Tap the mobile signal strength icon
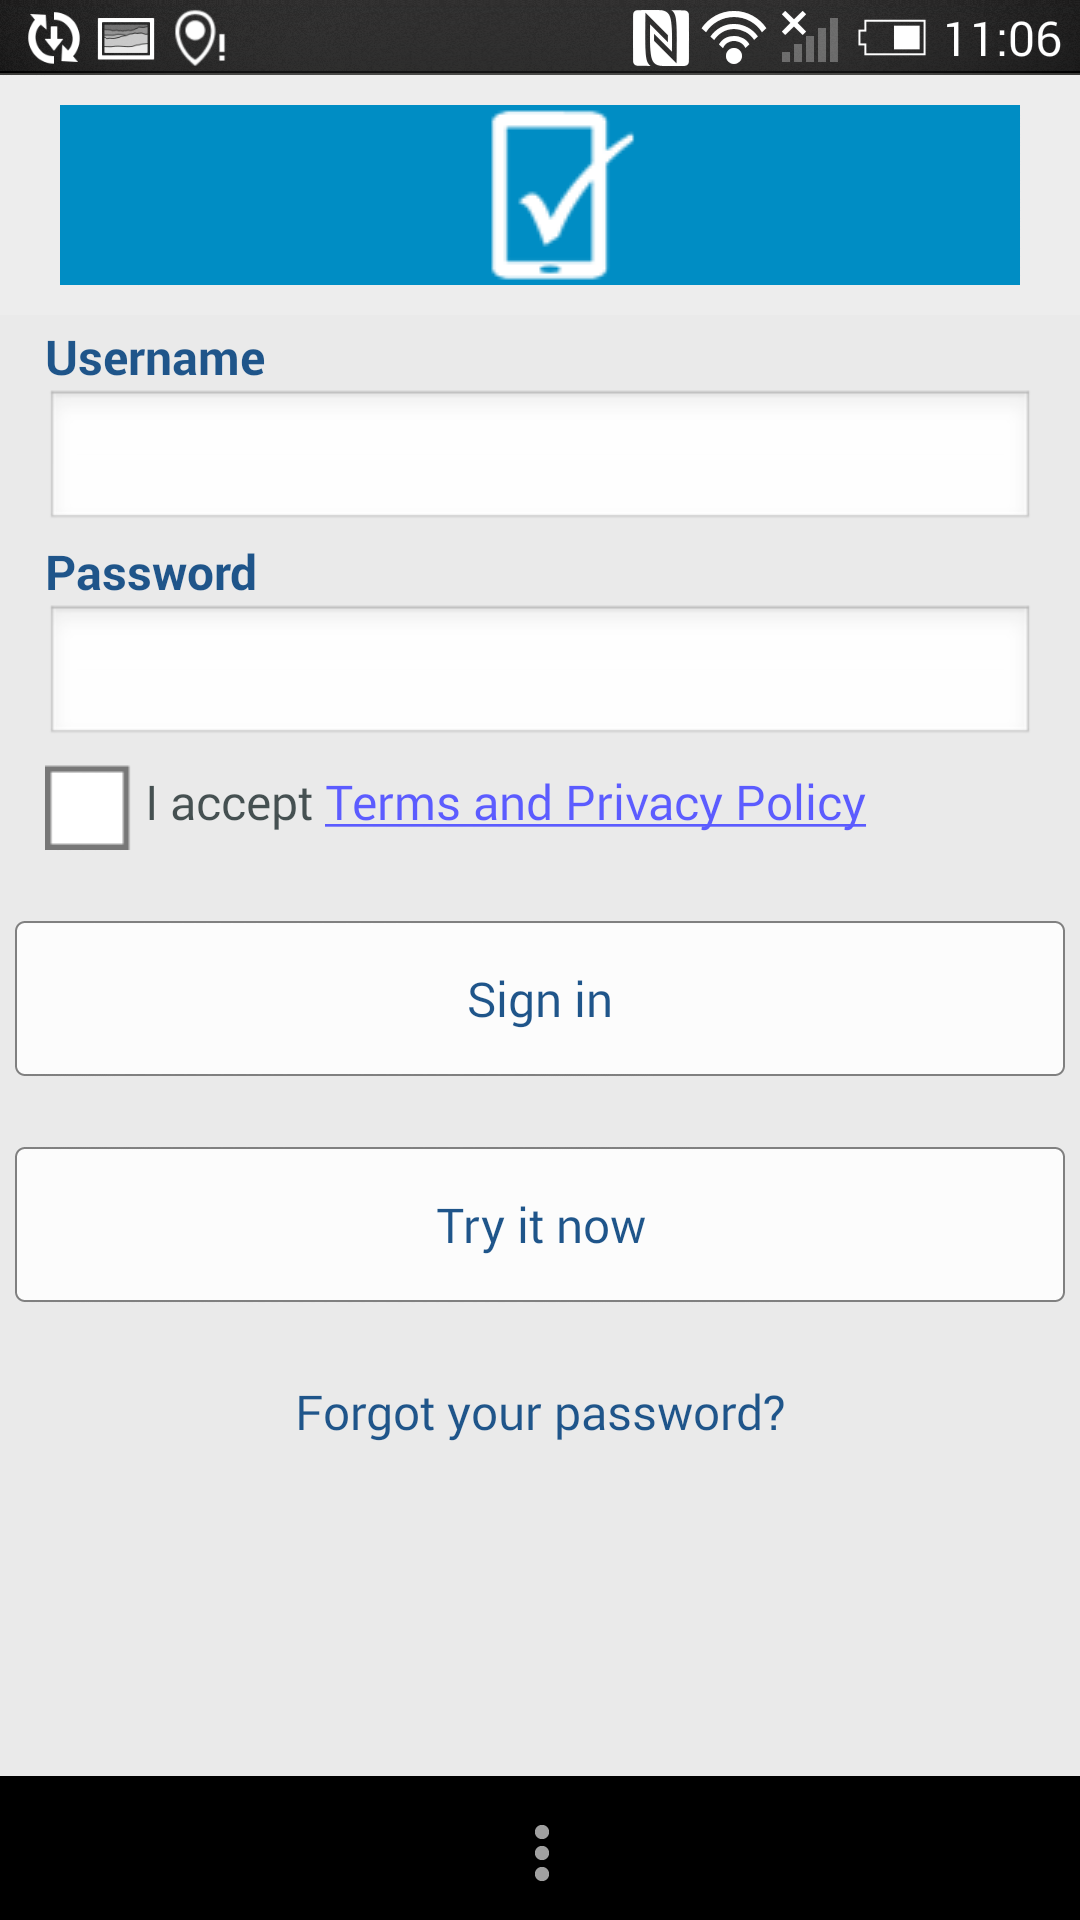1080x1920 pixels. click(810, 37)
